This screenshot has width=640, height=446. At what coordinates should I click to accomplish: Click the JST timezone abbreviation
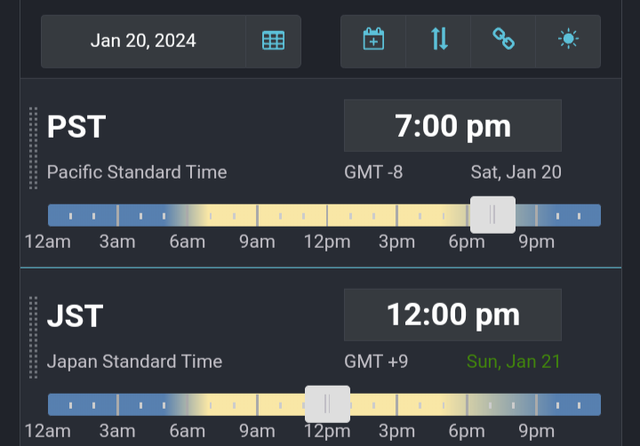tap(75, 316)
